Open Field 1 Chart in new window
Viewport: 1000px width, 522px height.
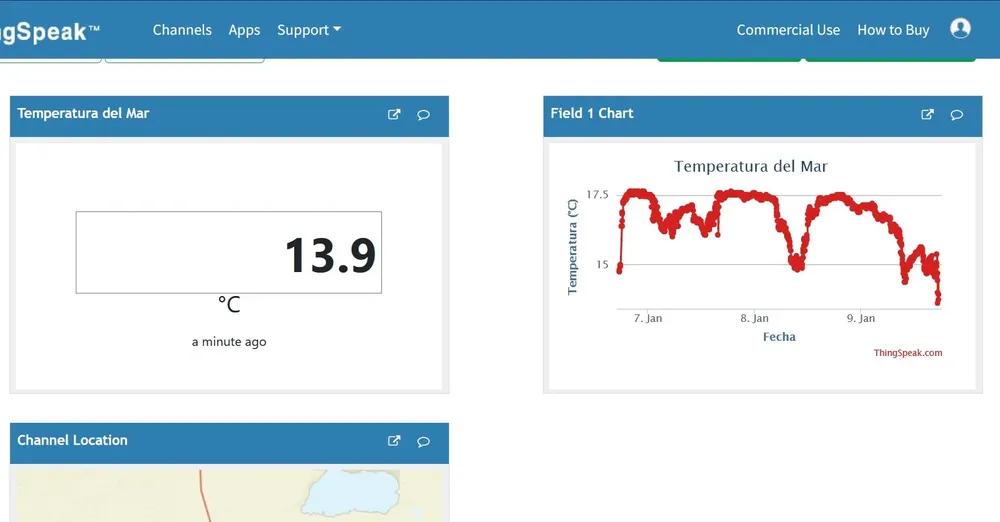927,115
